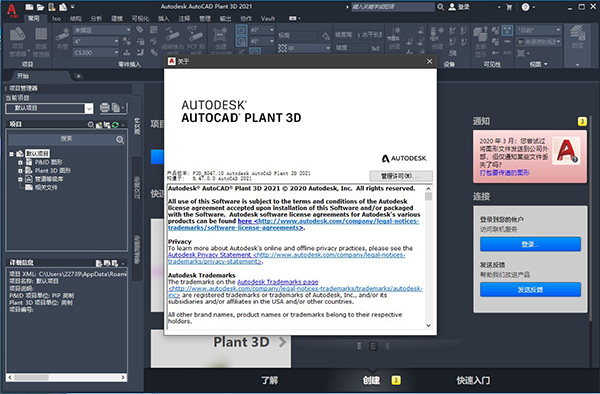Click the search magnifier icon in the title bar
This screenshot has height=394, width=600.
(x=440, y=7)
